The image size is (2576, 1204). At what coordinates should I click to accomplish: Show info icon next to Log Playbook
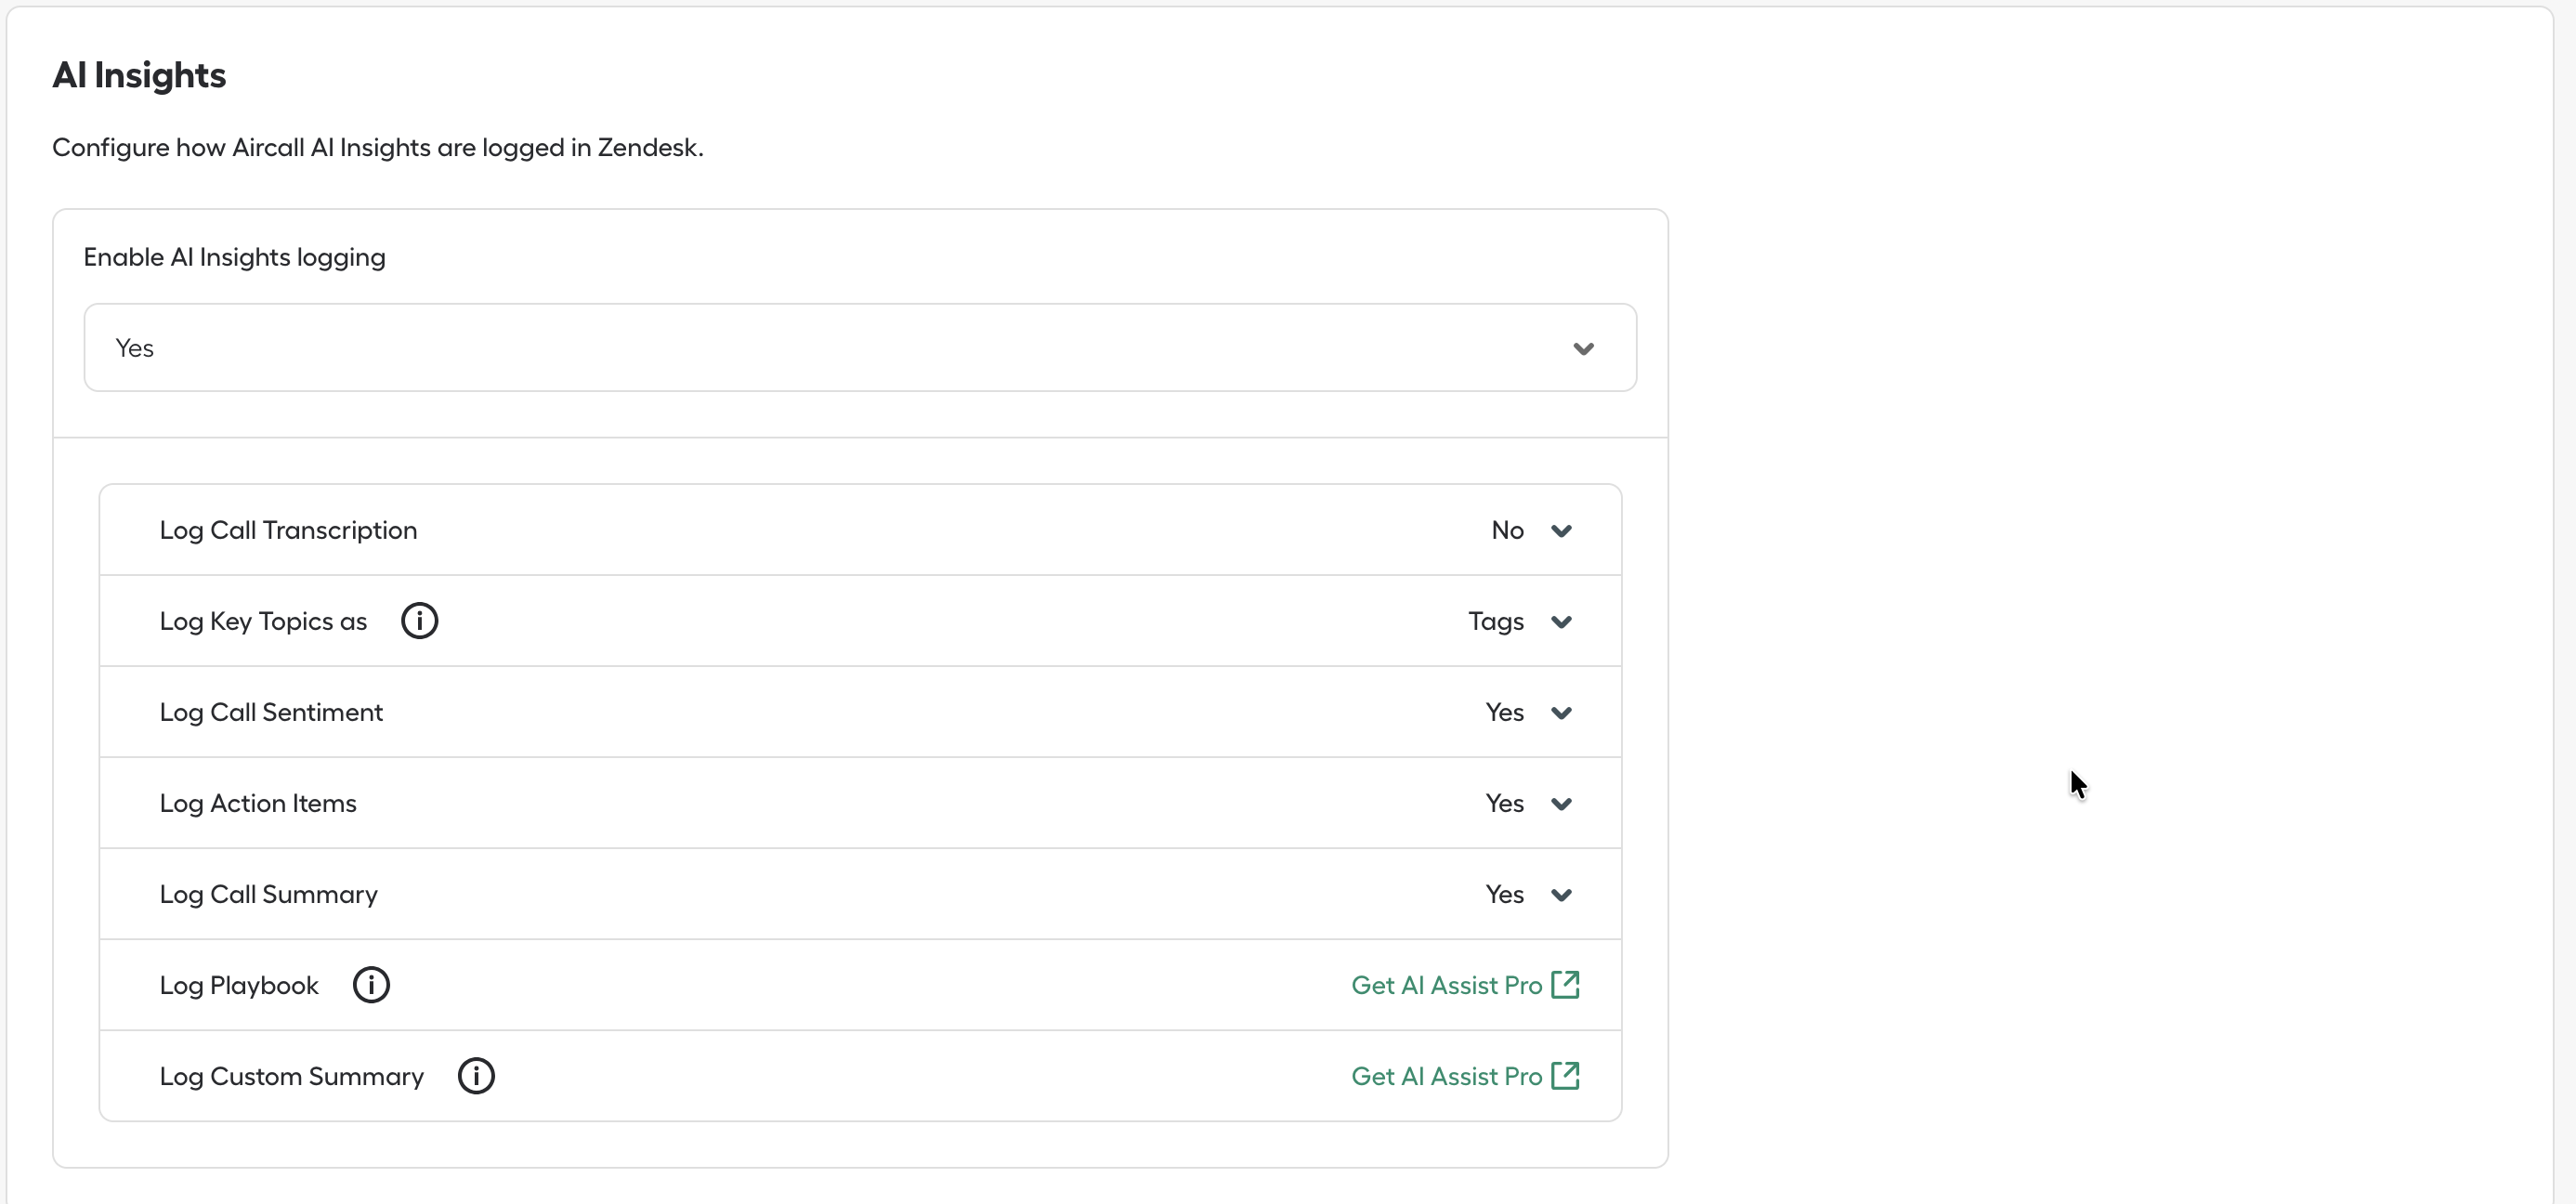(x=371, y=985)
